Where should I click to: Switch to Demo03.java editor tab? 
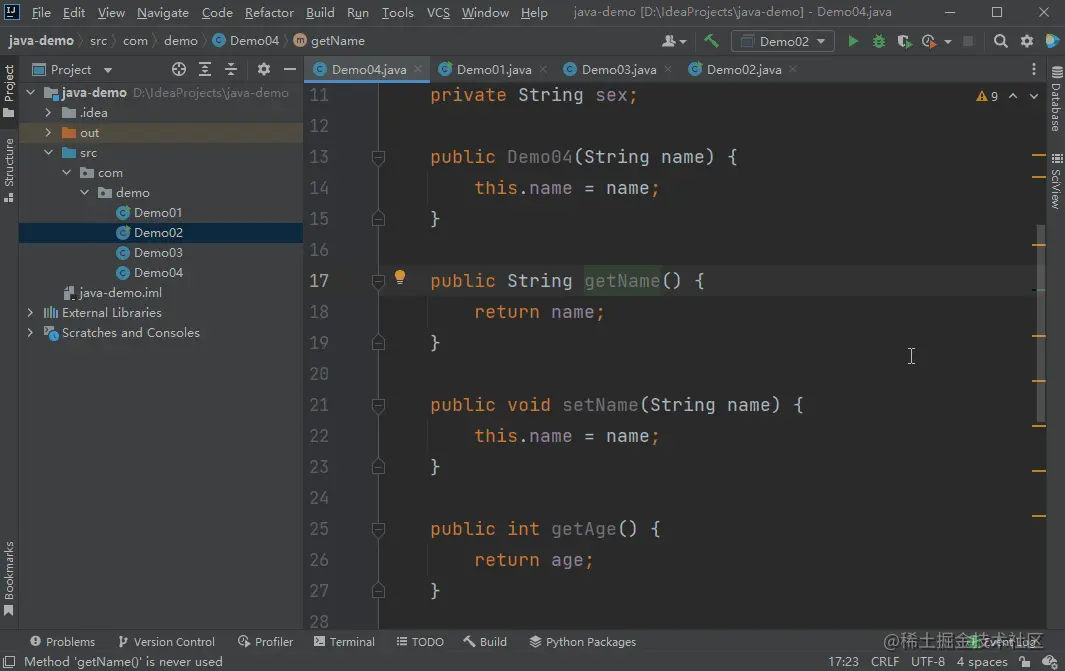point(618,69)
